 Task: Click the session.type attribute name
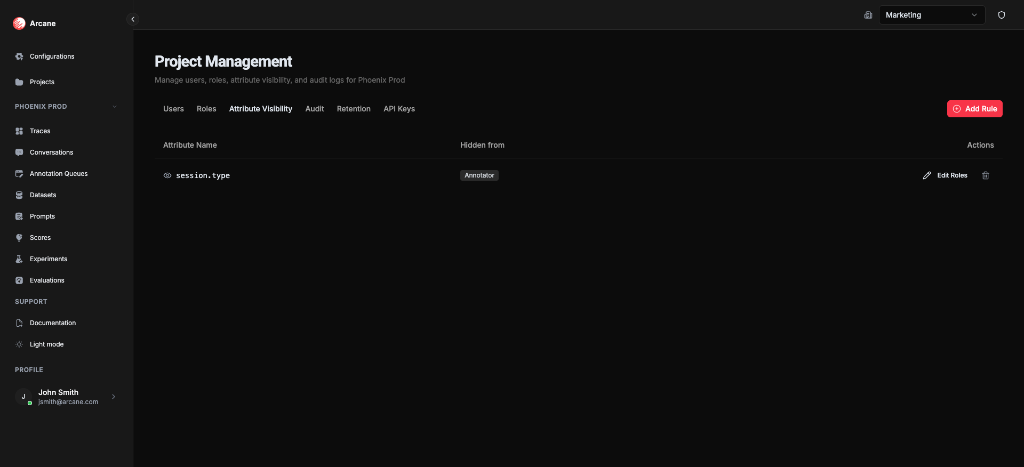coord(202,176)
